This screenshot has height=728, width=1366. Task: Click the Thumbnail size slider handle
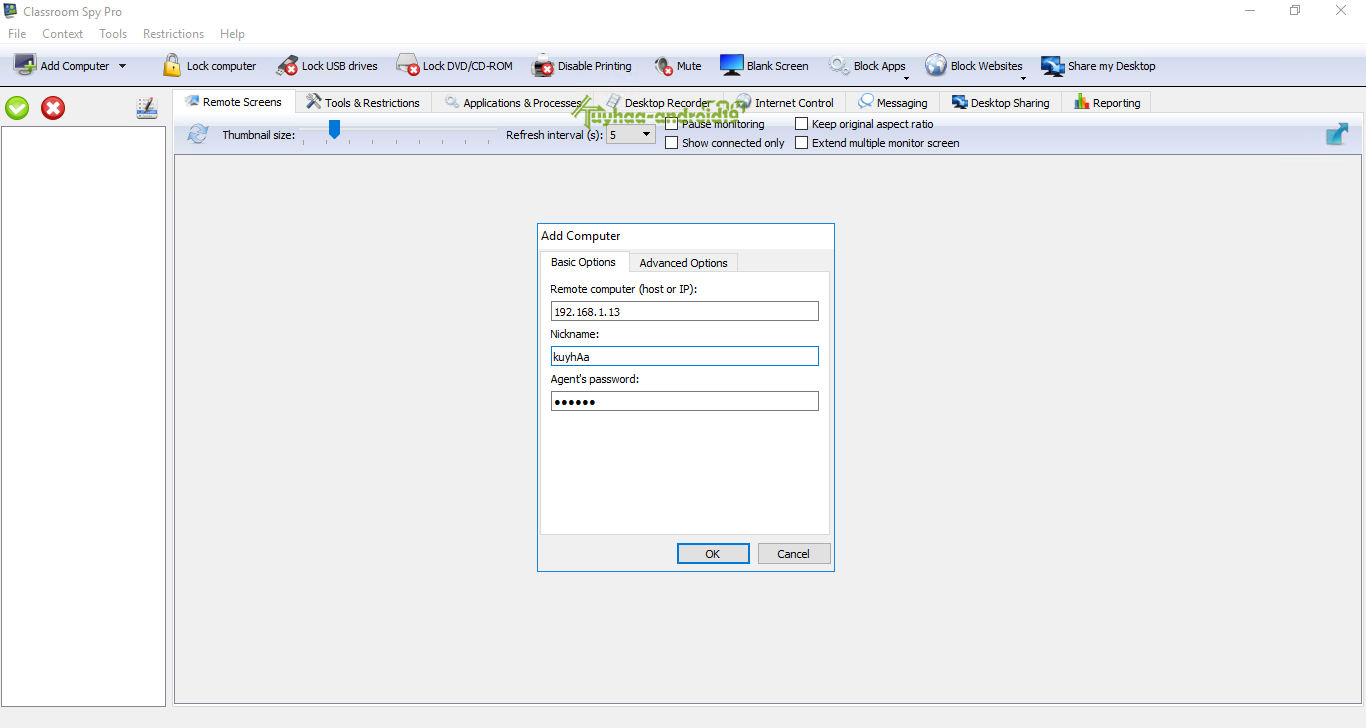point(334,129)
